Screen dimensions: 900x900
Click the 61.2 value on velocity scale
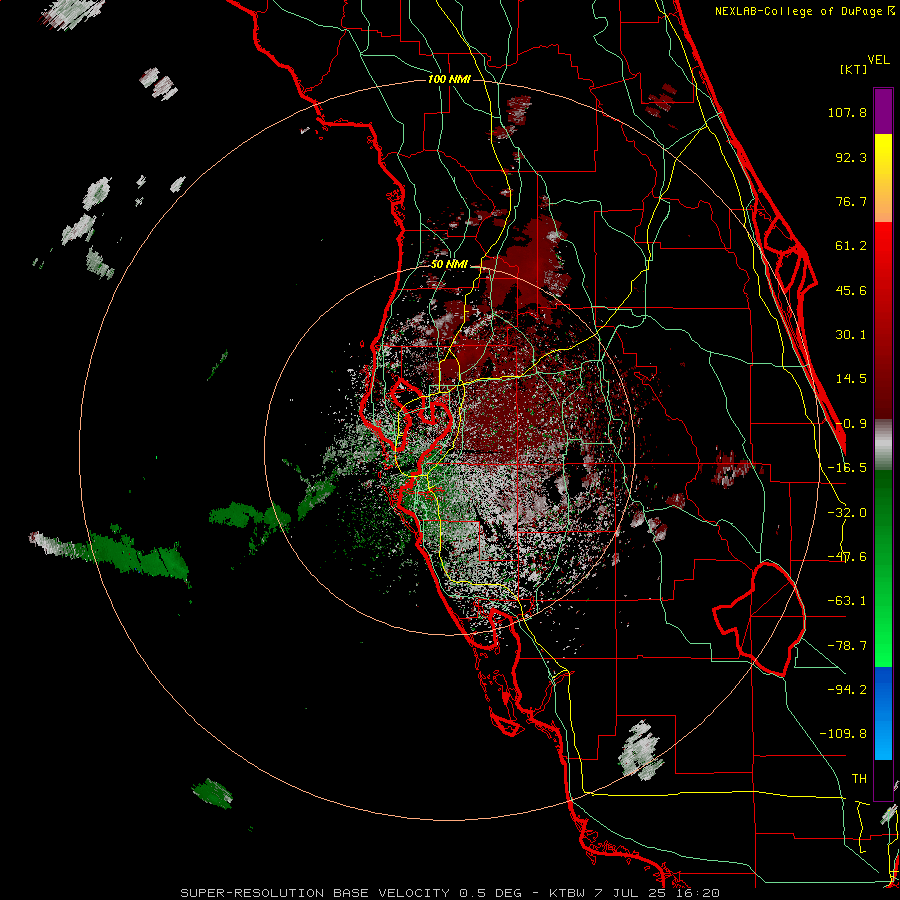851,246
